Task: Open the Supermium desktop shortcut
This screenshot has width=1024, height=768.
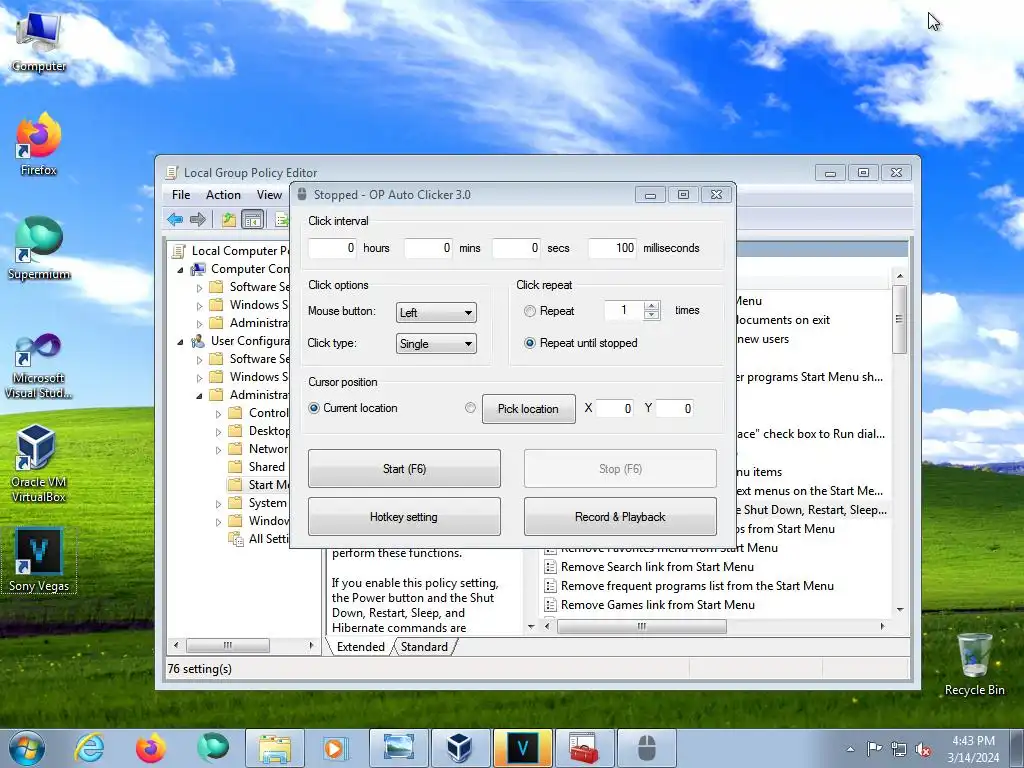Action: point(39,248)
